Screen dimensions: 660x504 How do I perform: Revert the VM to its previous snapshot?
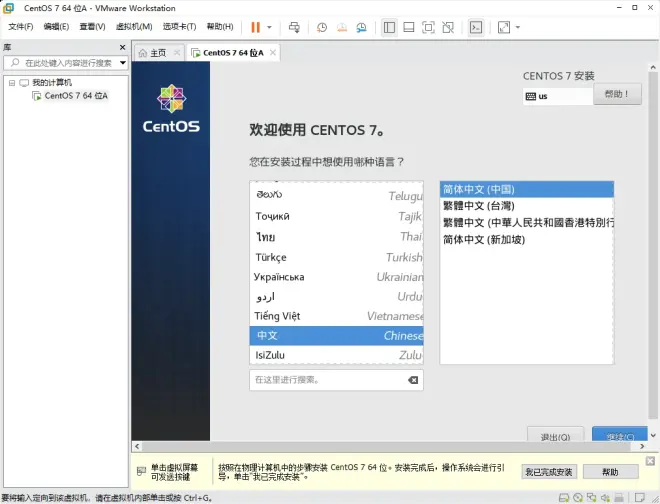341,28
